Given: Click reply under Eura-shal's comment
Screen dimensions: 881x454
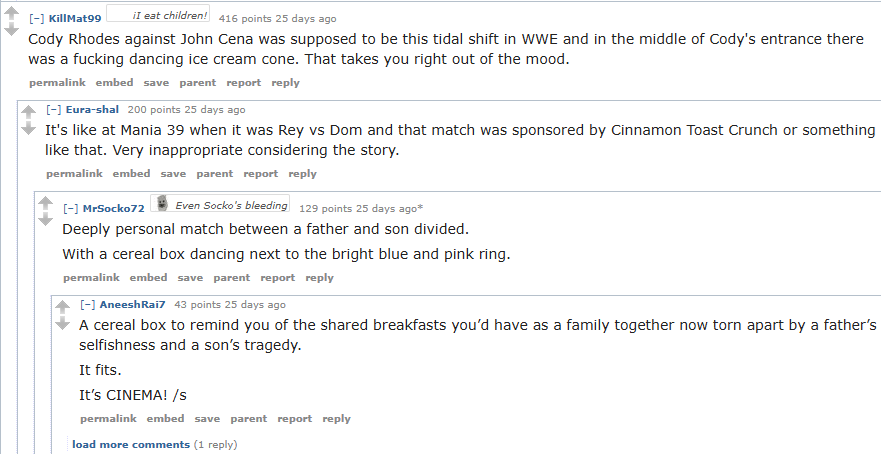Looking at the screenshot, I should click(302, 174).
